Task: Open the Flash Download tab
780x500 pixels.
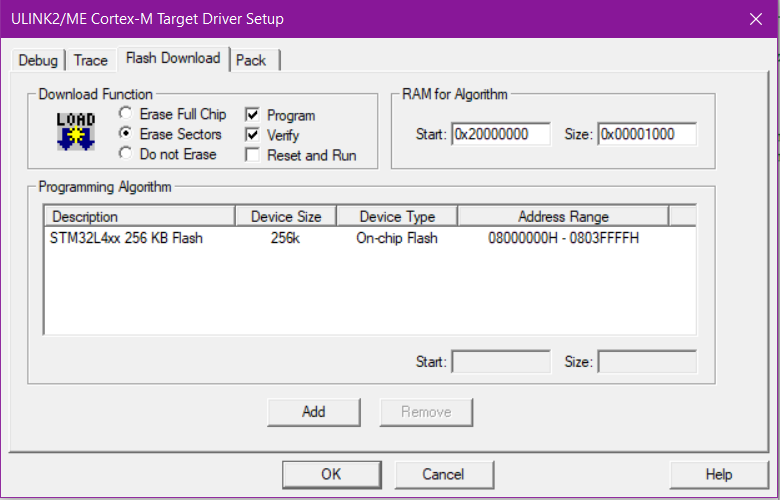Action: pos(173,58)
